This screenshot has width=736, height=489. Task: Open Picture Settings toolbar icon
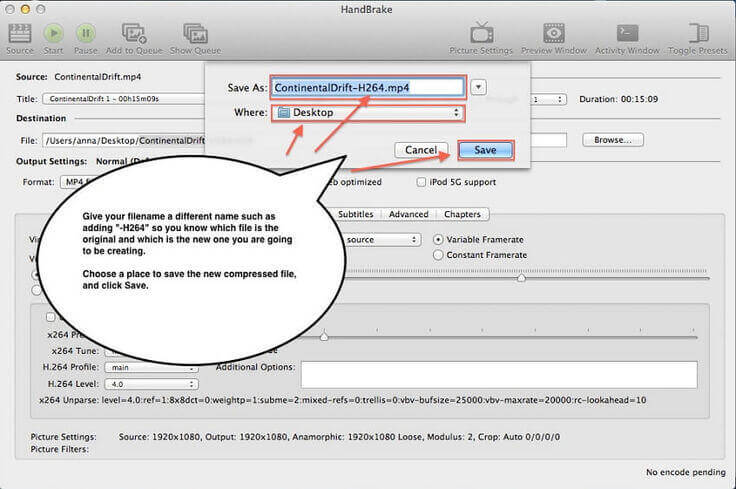coord(482,33)
